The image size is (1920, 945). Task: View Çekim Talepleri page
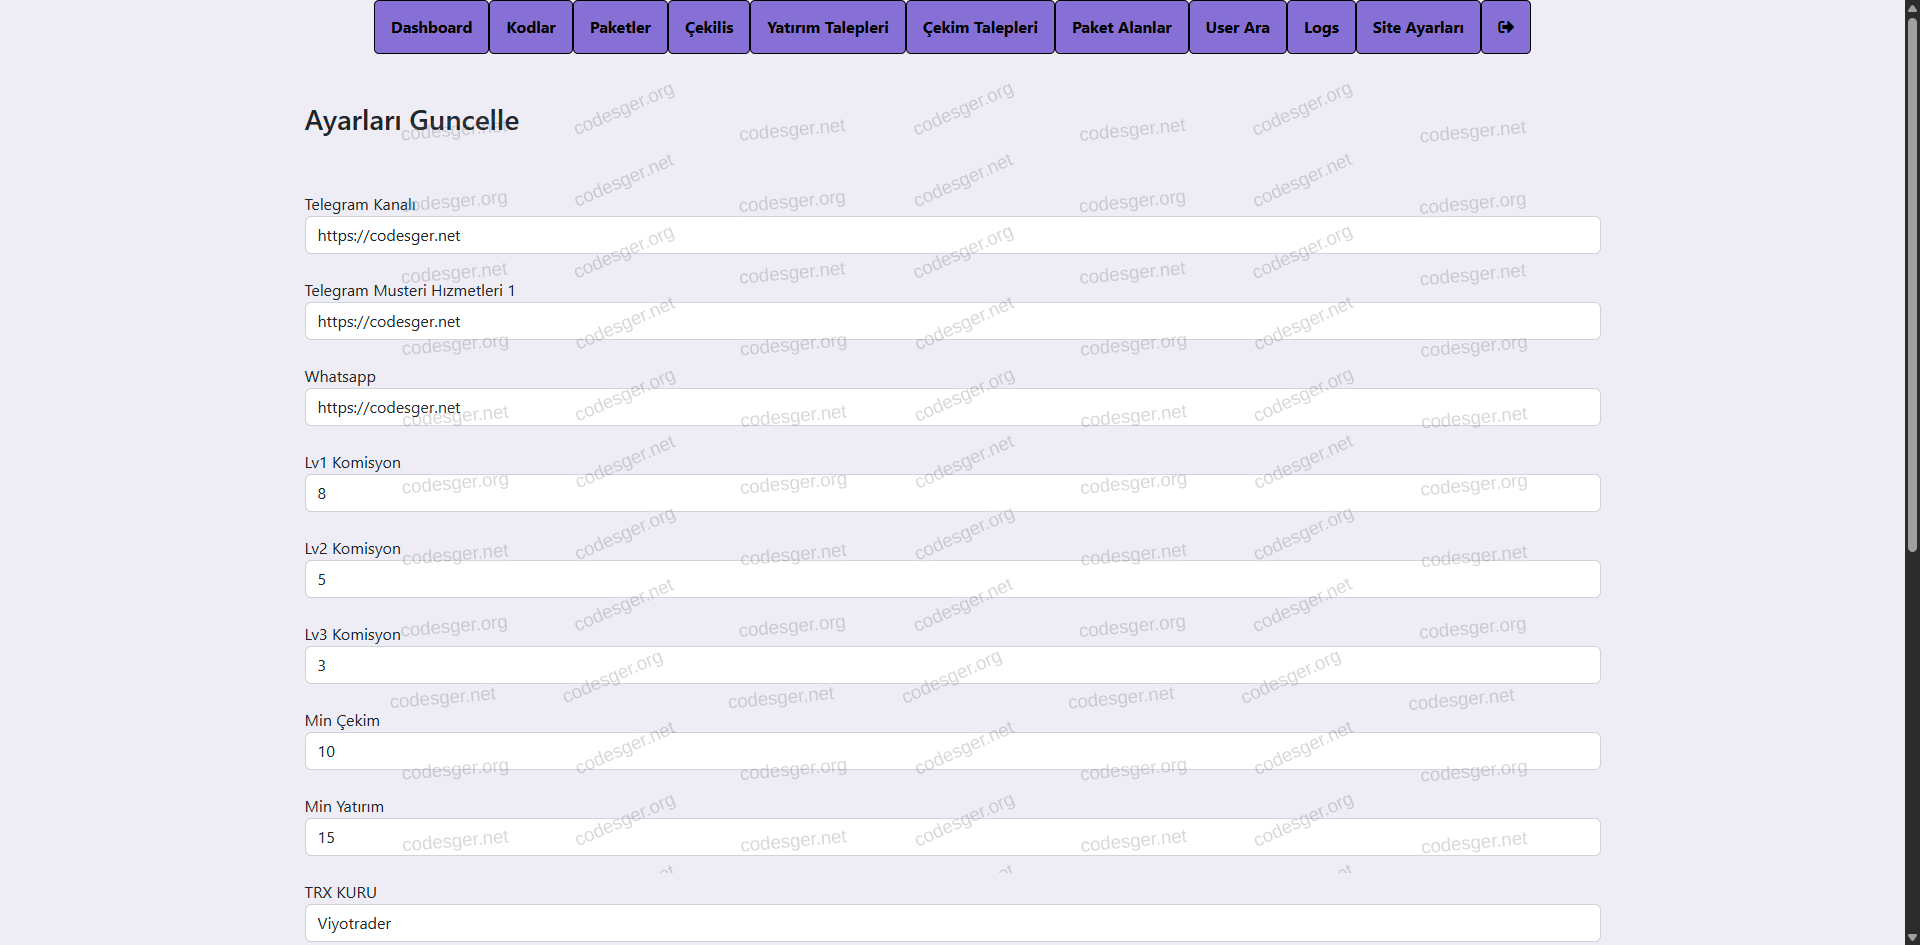click(x=979, y=27)
